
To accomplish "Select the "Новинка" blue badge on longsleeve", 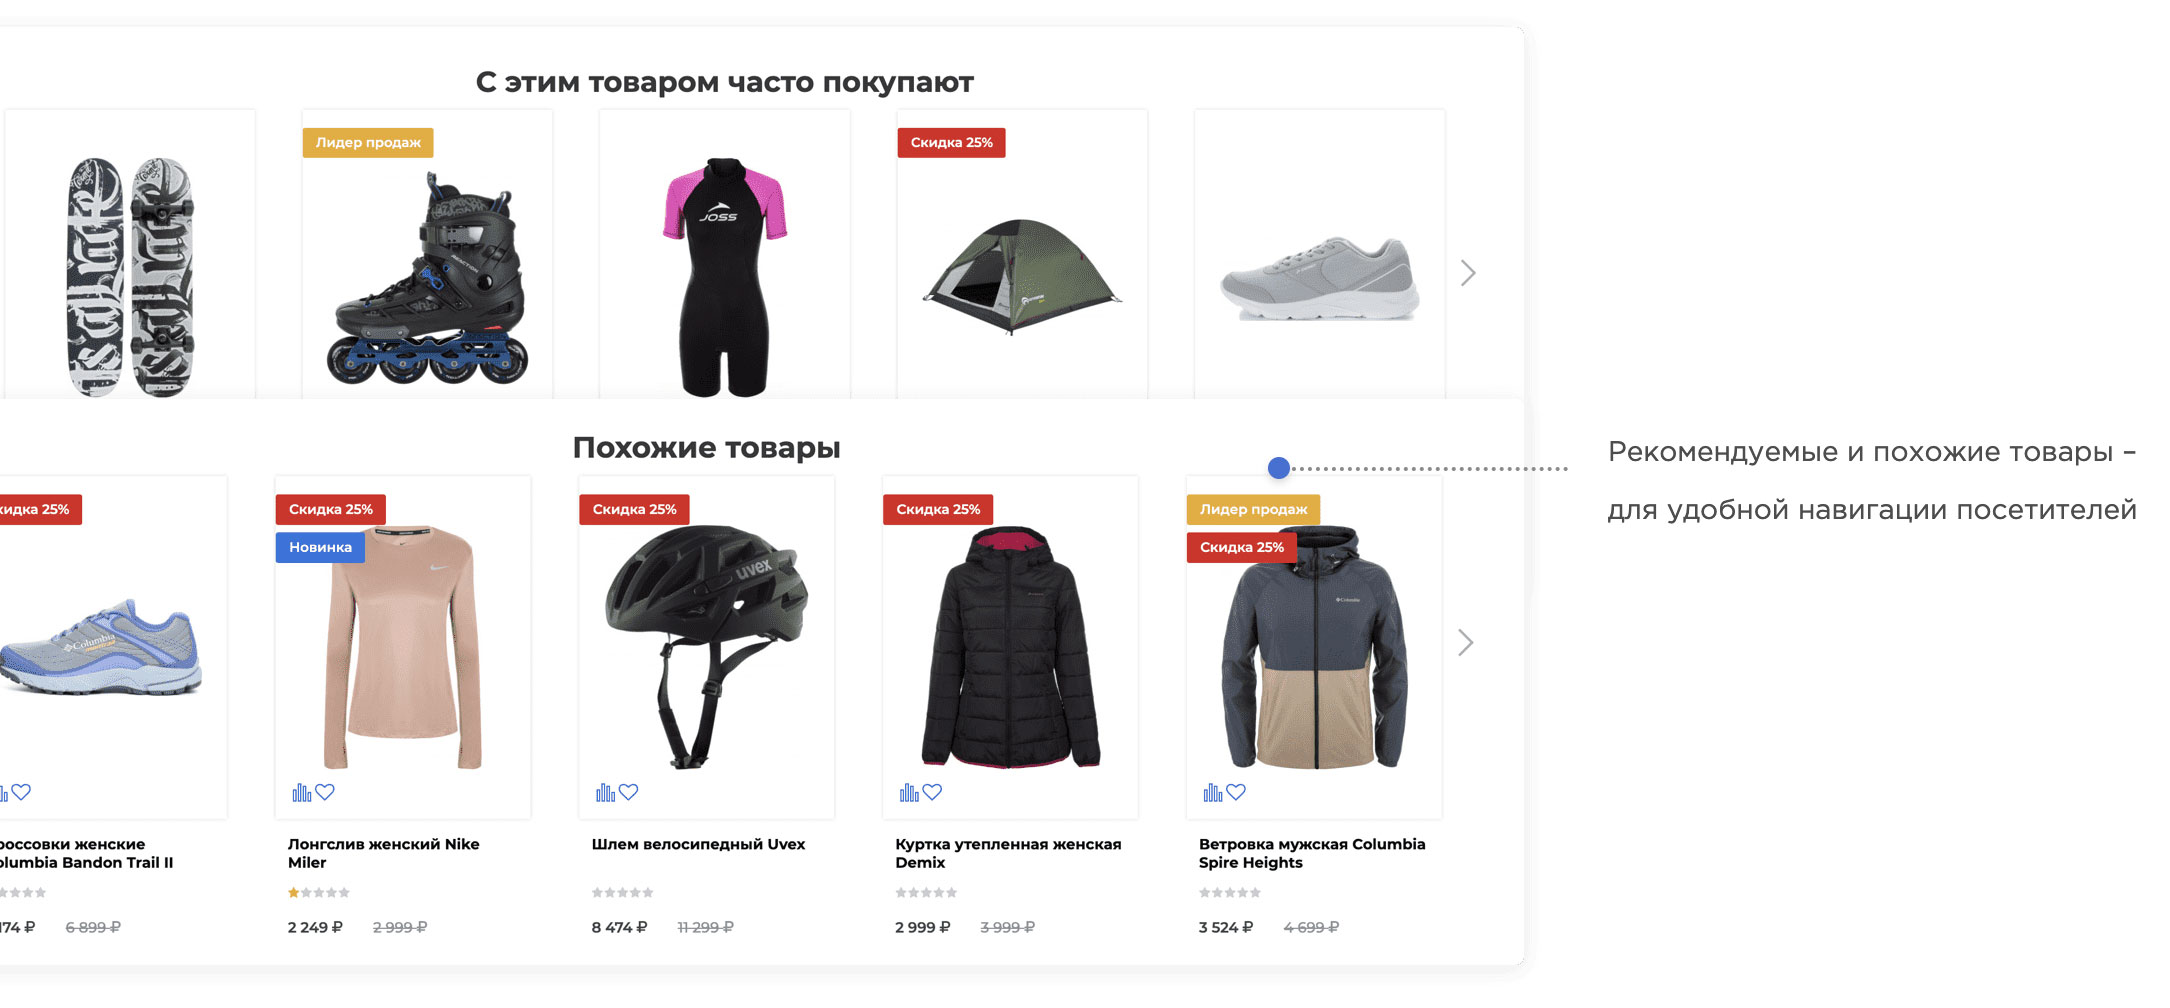I will click(320, 547).
